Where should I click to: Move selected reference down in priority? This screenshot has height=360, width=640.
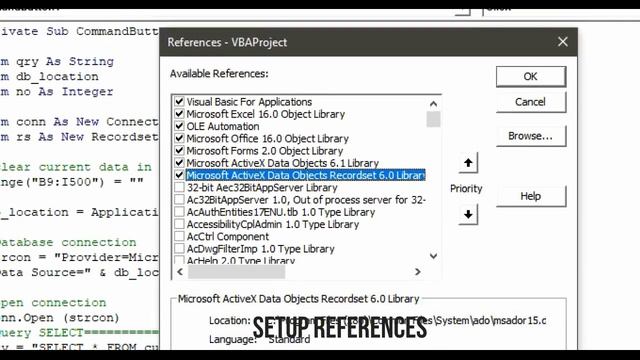click(468, 214)
